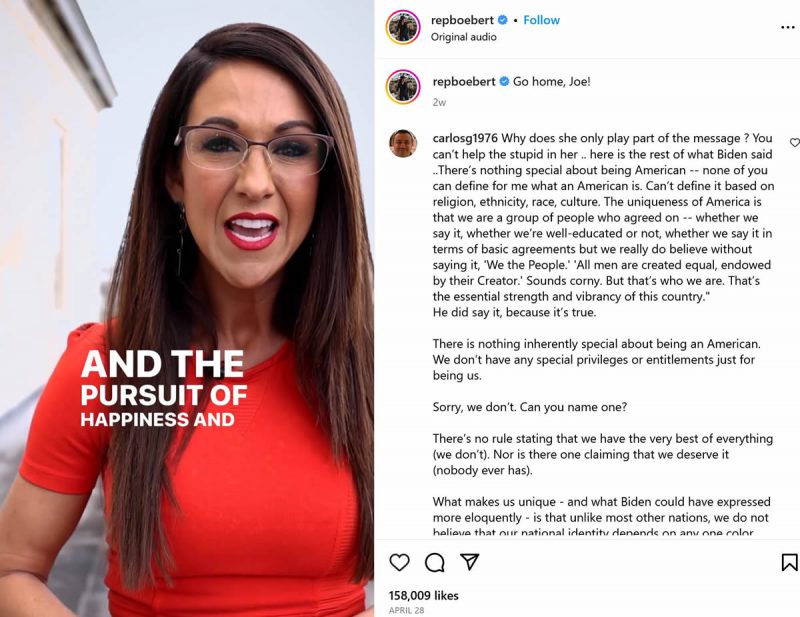Open Original audio link
Screen dimensions: 800x617
click(463, 37)
